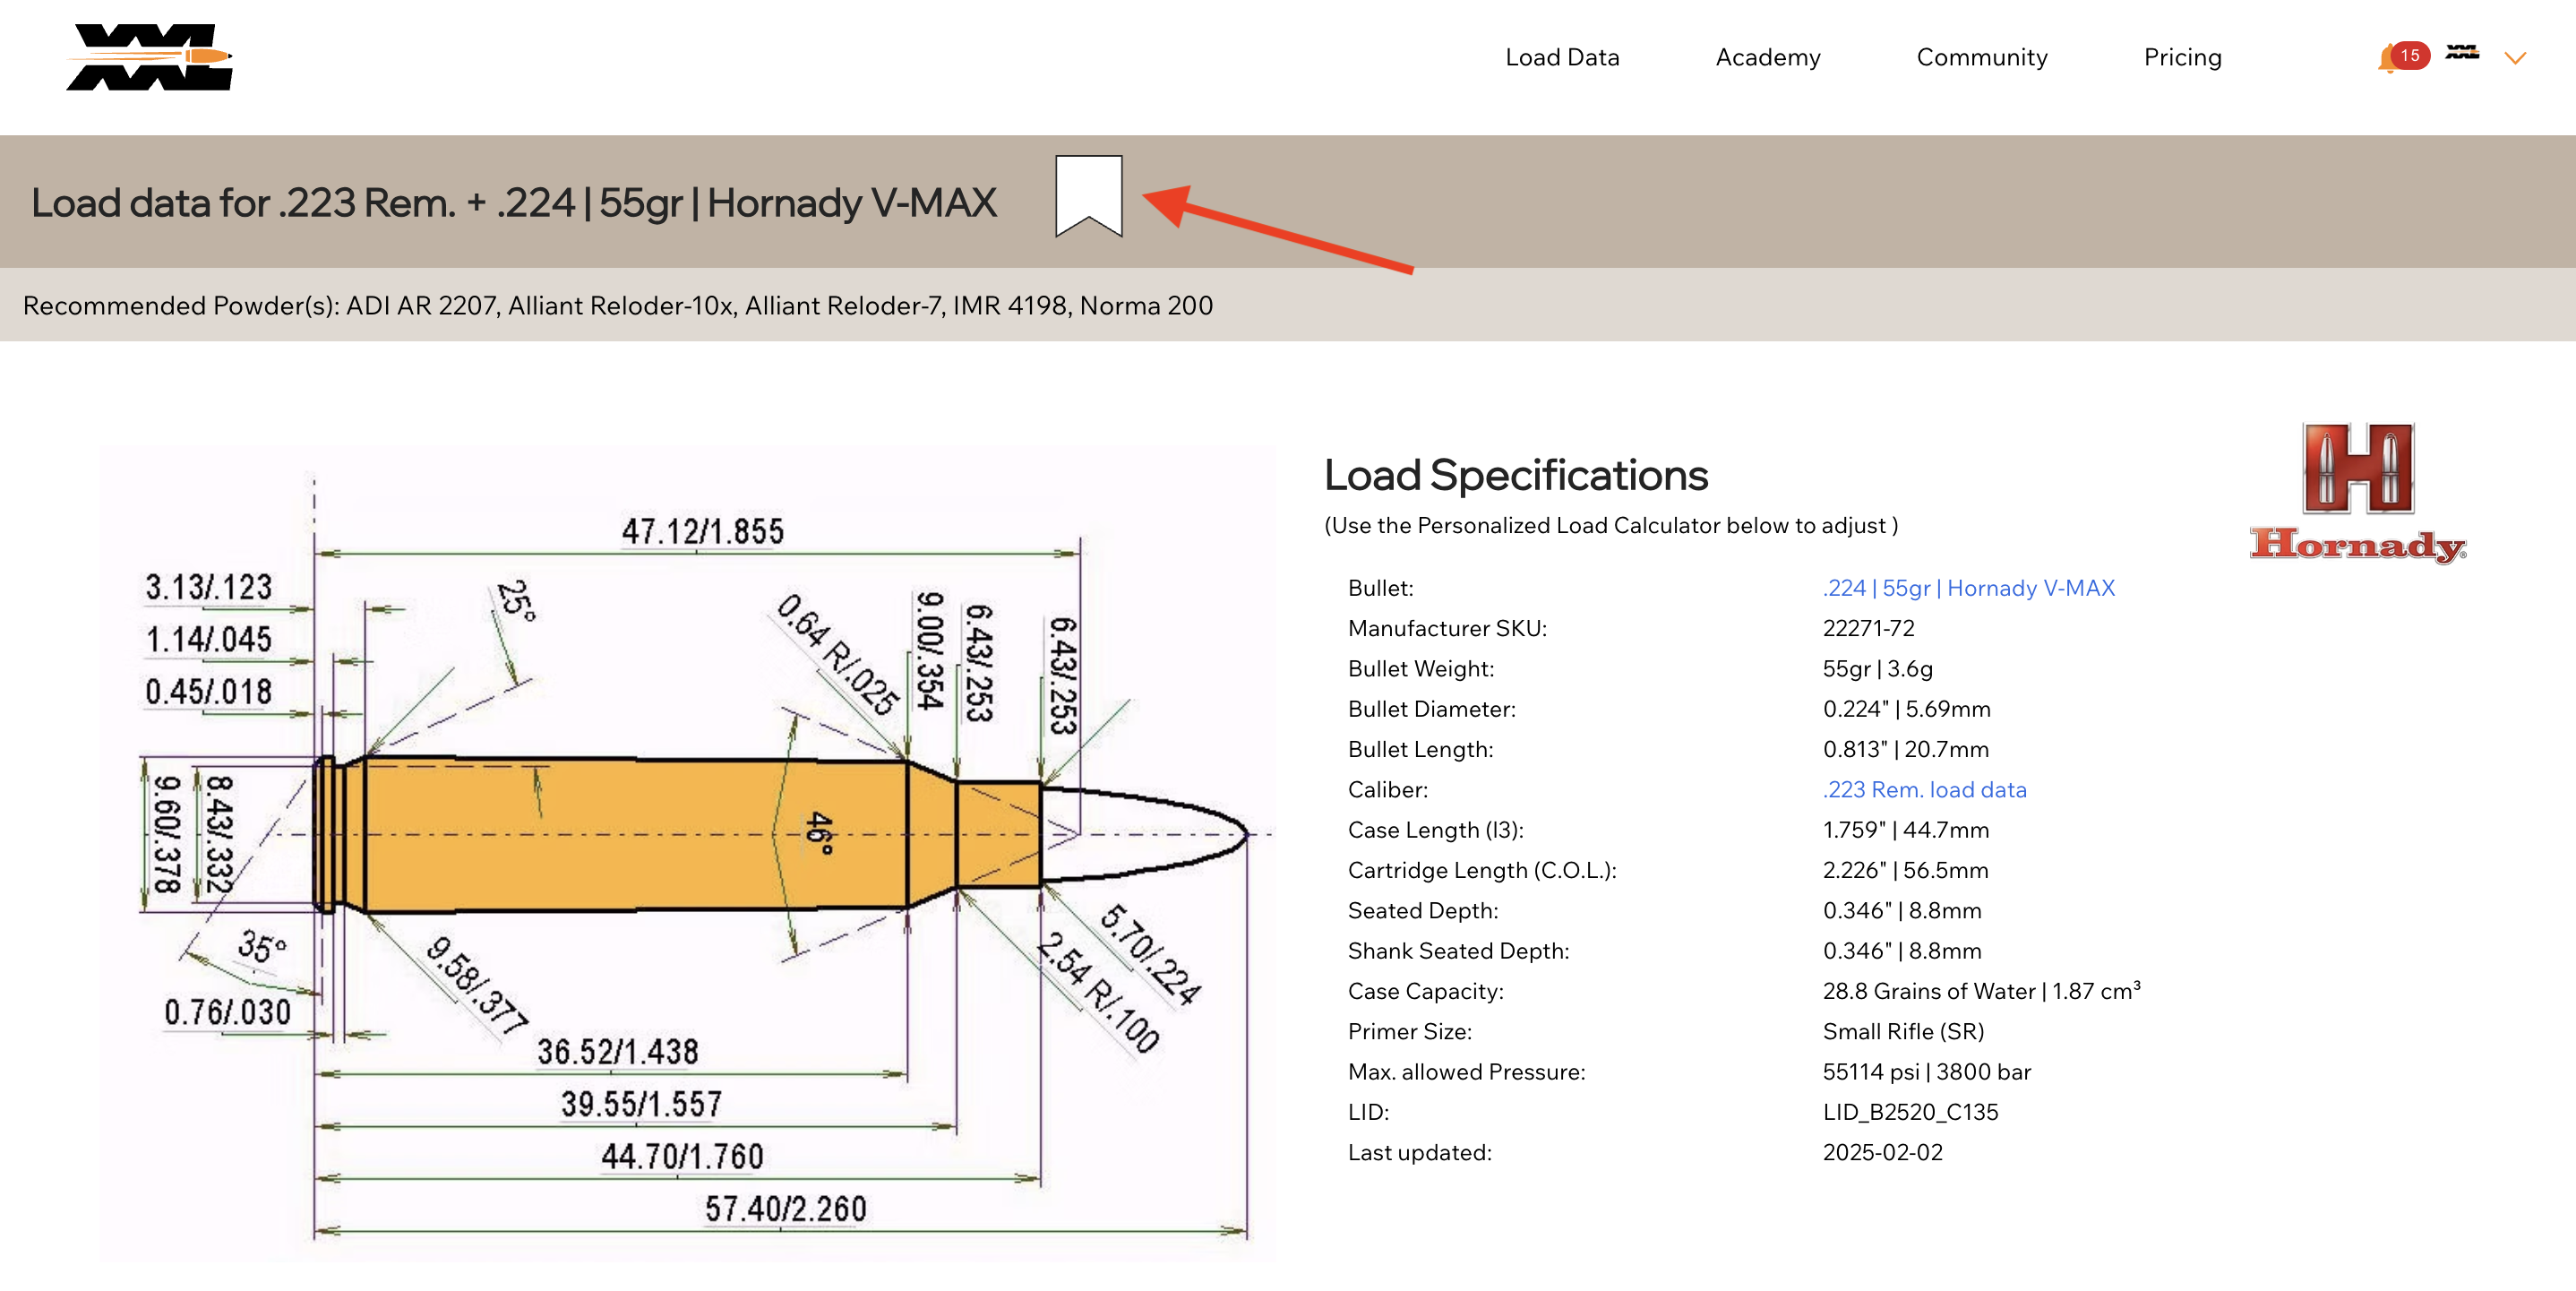Go to the Community page
Screen dimensions: 2576x1291
pyautogui.click(x=1981, y=57)
